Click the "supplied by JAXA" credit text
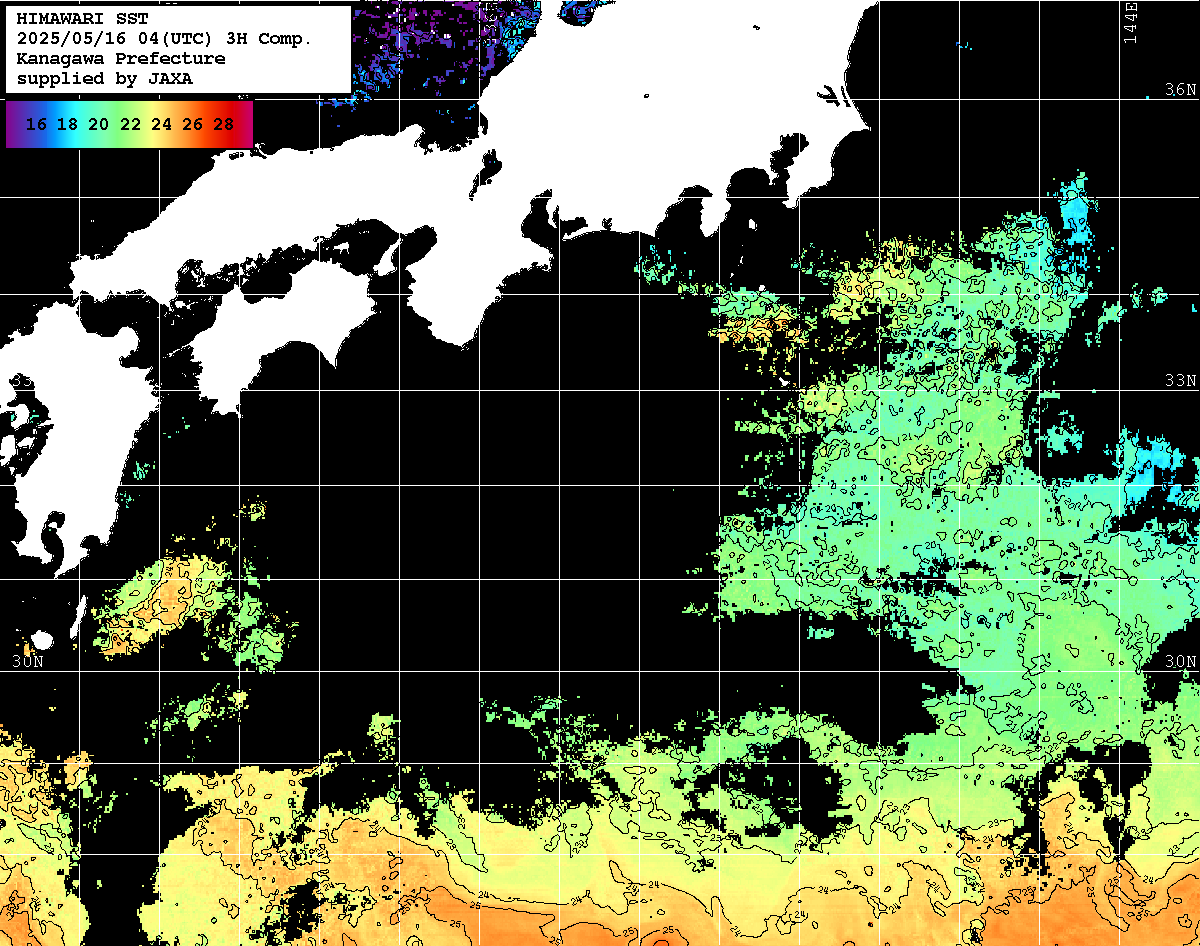The height and width of the screenshot is (946, 1200). (105, 78)
